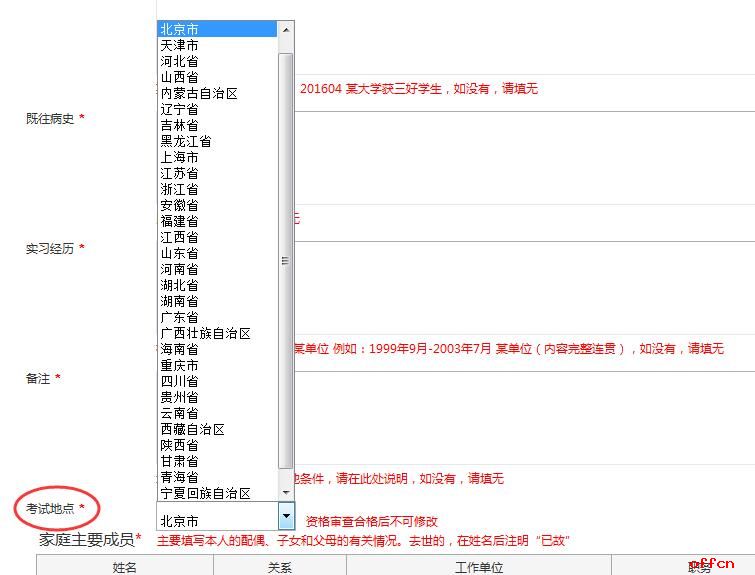755x575 pixels.
Task: Click the list scrollbar up arrow
Action: (x=286, y=29)
